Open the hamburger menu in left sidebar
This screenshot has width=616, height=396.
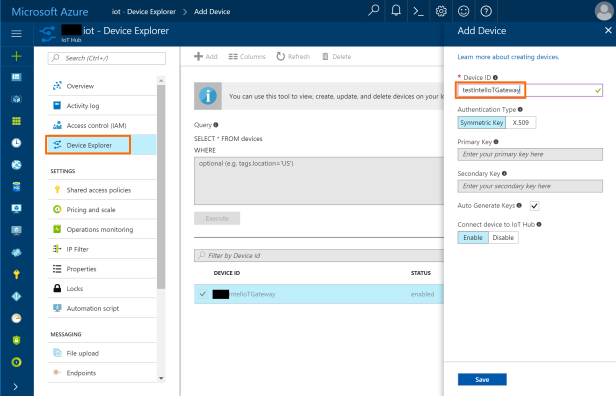tap(16, 34)
